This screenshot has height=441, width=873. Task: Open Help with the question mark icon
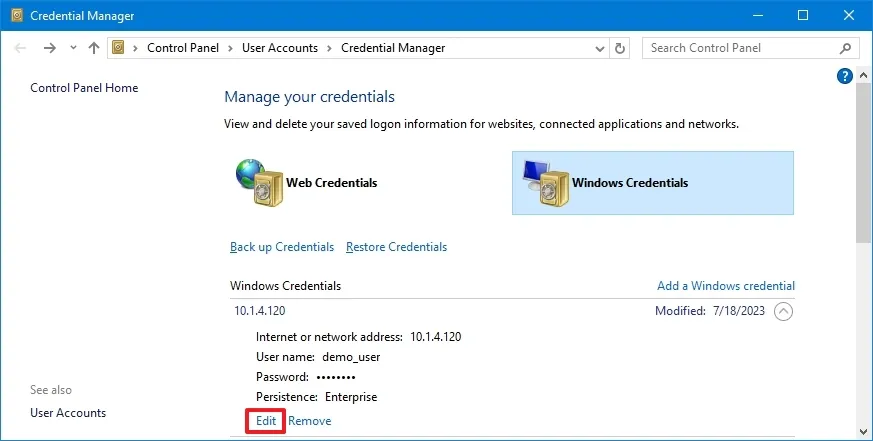(845, 76)
